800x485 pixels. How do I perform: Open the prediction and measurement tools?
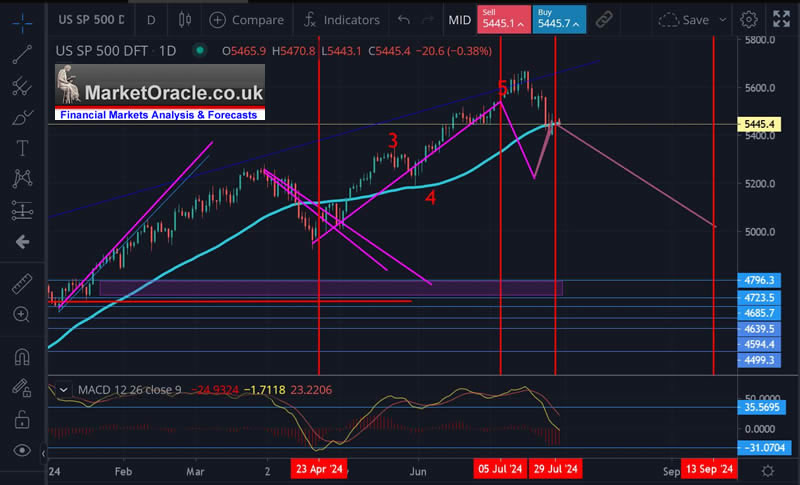(x=22, y=210)
